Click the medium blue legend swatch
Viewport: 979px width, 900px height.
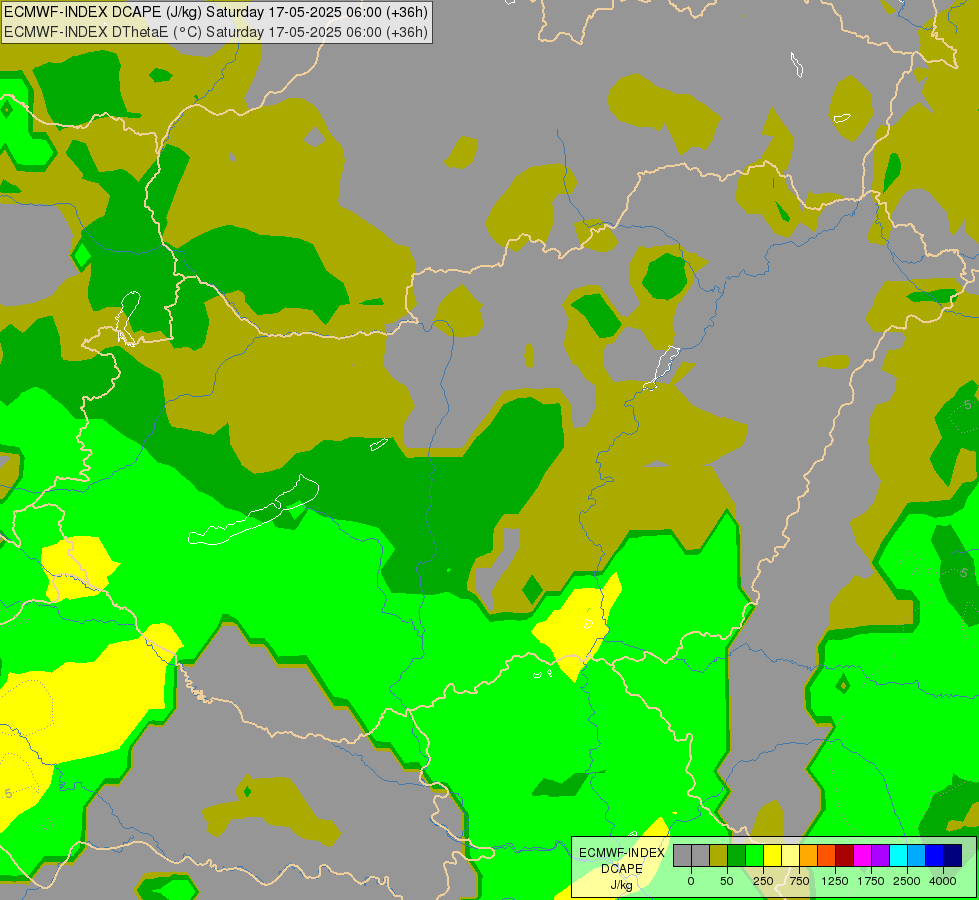(935, 855)
